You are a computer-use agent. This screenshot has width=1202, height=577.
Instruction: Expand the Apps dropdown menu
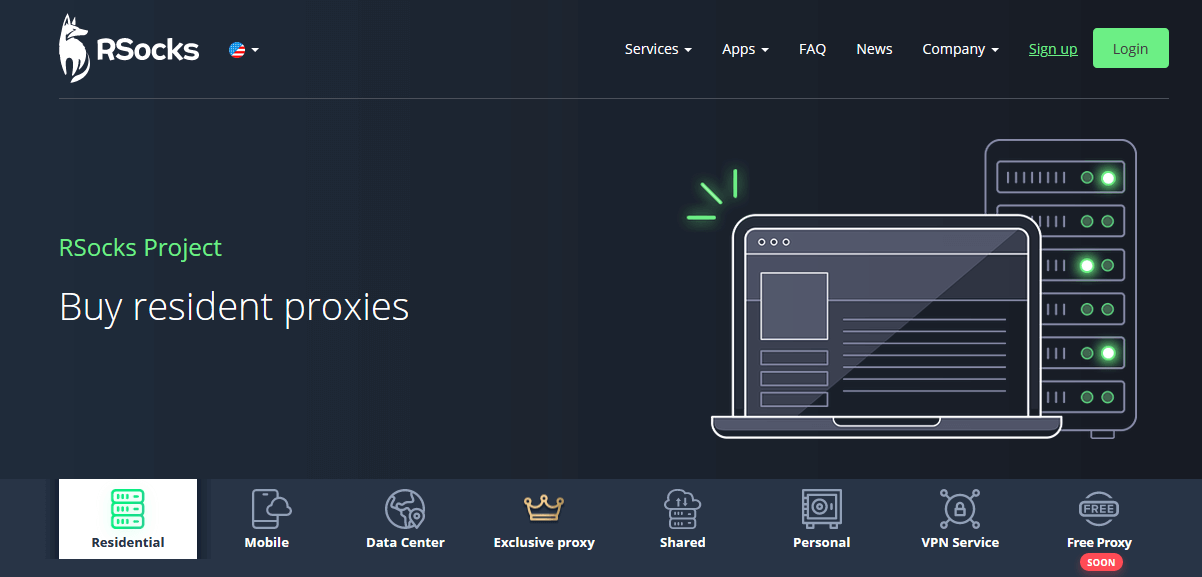coord(745,49)
